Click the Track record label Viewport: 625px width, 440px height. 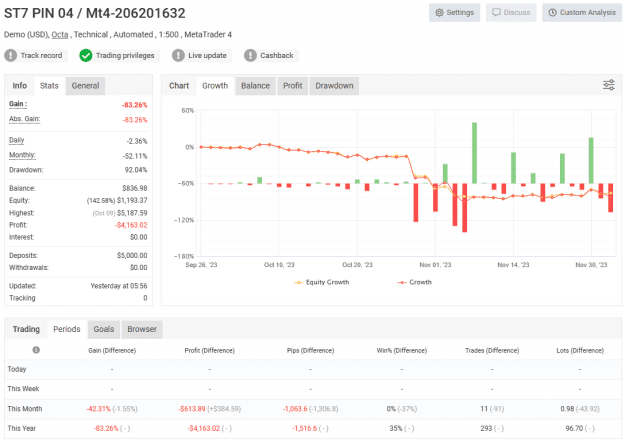pos(41,55)
